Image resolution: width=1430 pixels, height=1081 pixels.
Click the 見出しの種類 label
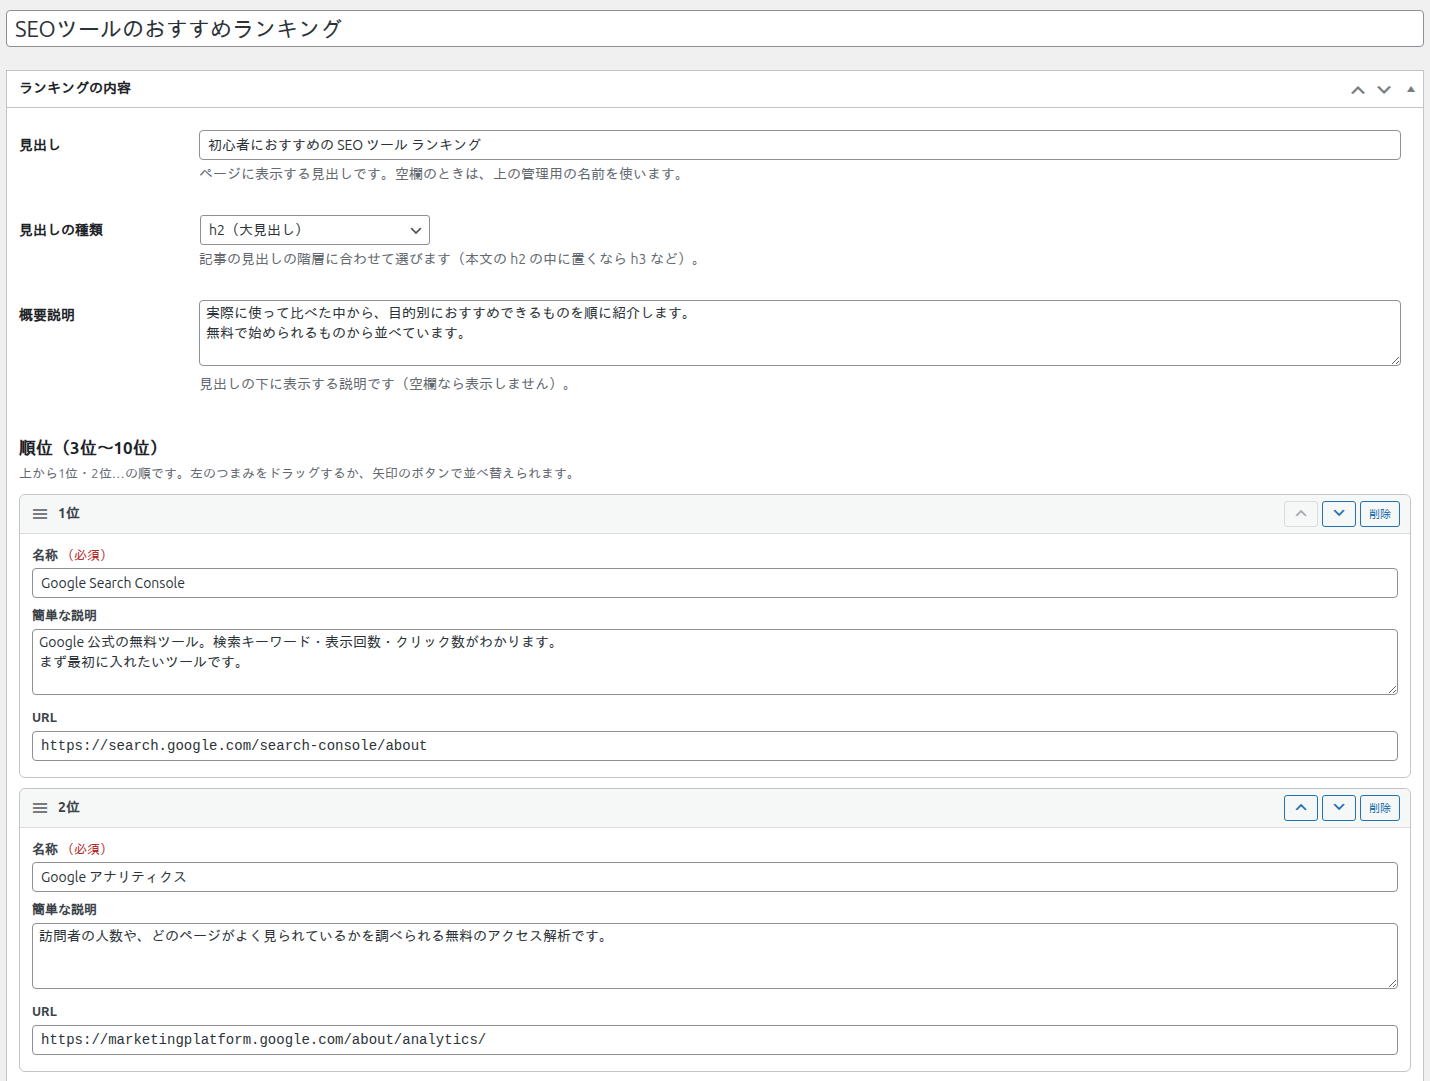[61, 230]
